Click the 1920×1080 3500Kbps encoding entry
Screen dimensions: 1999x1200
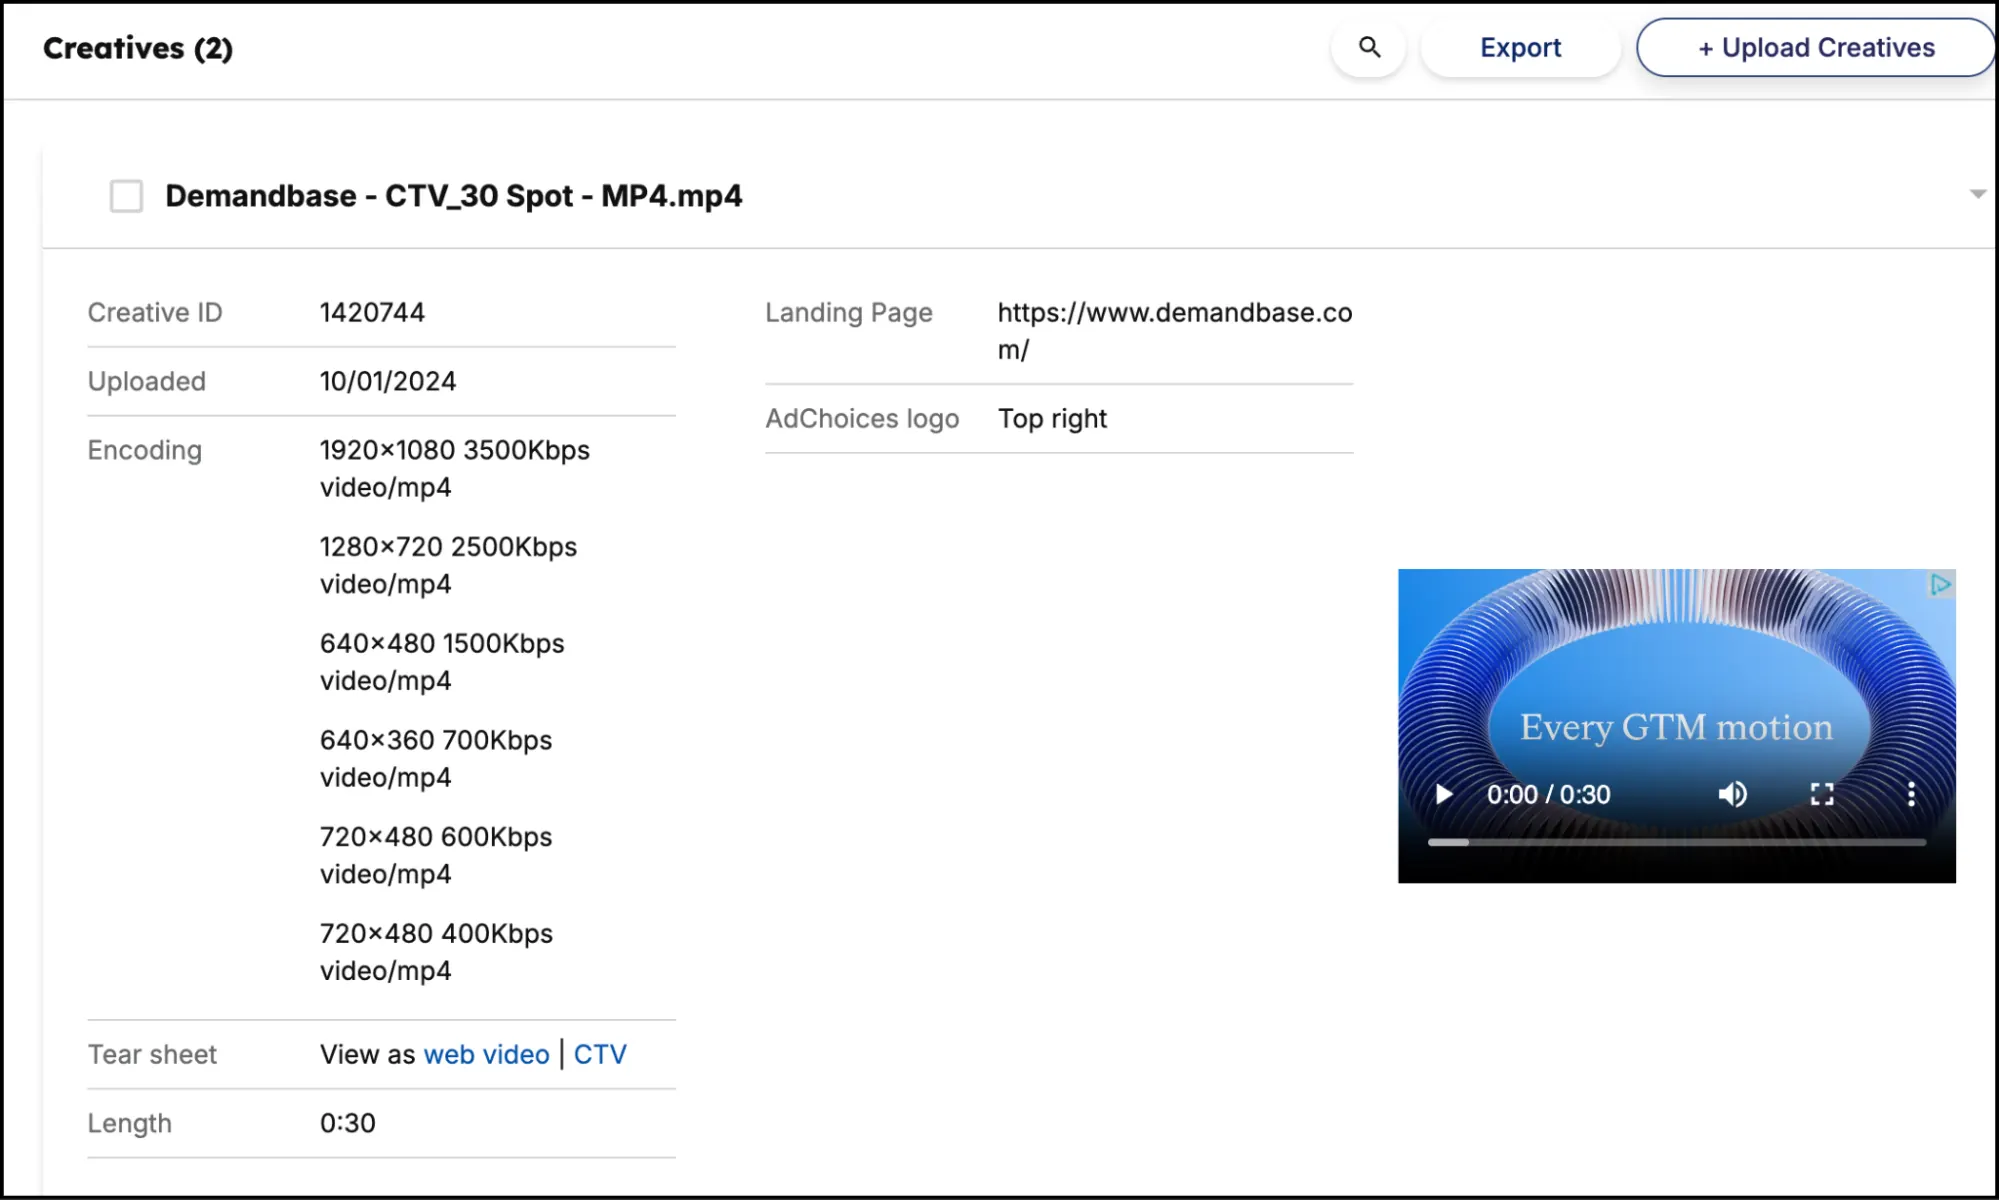click(x=454, y=451)
